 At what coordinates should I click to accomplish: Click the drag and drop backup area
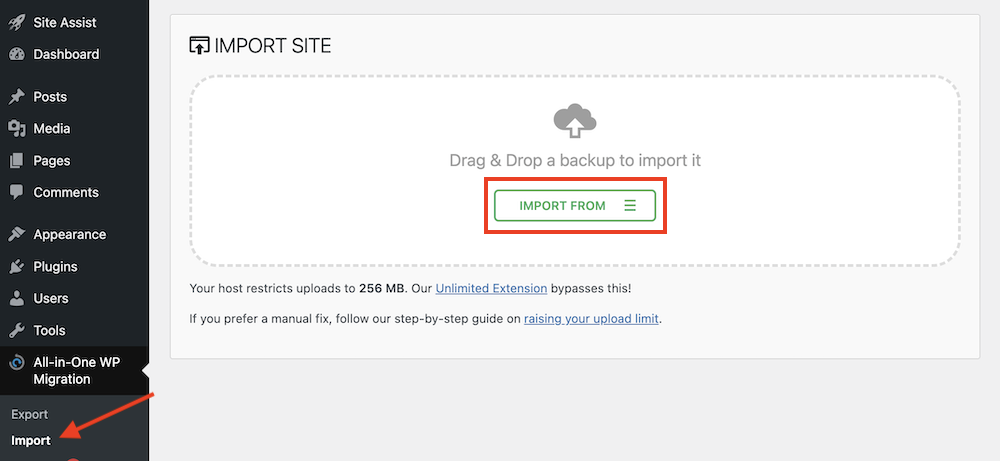pyautogui.click(x=575, y=171)
